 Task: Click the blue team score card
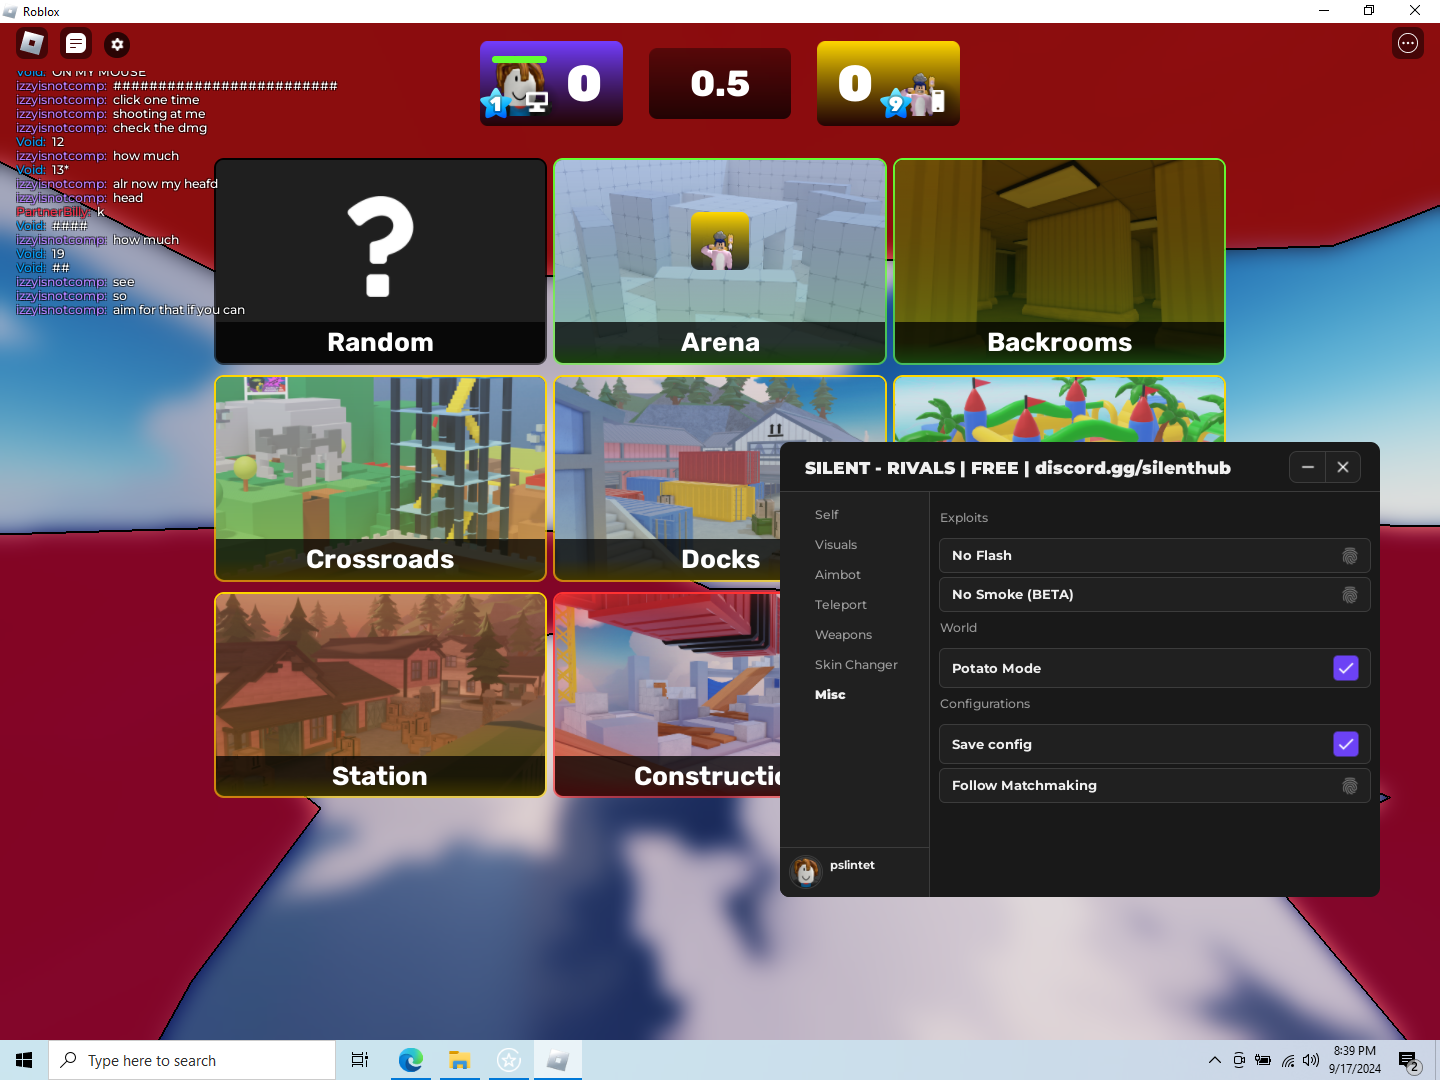(551, 83)
